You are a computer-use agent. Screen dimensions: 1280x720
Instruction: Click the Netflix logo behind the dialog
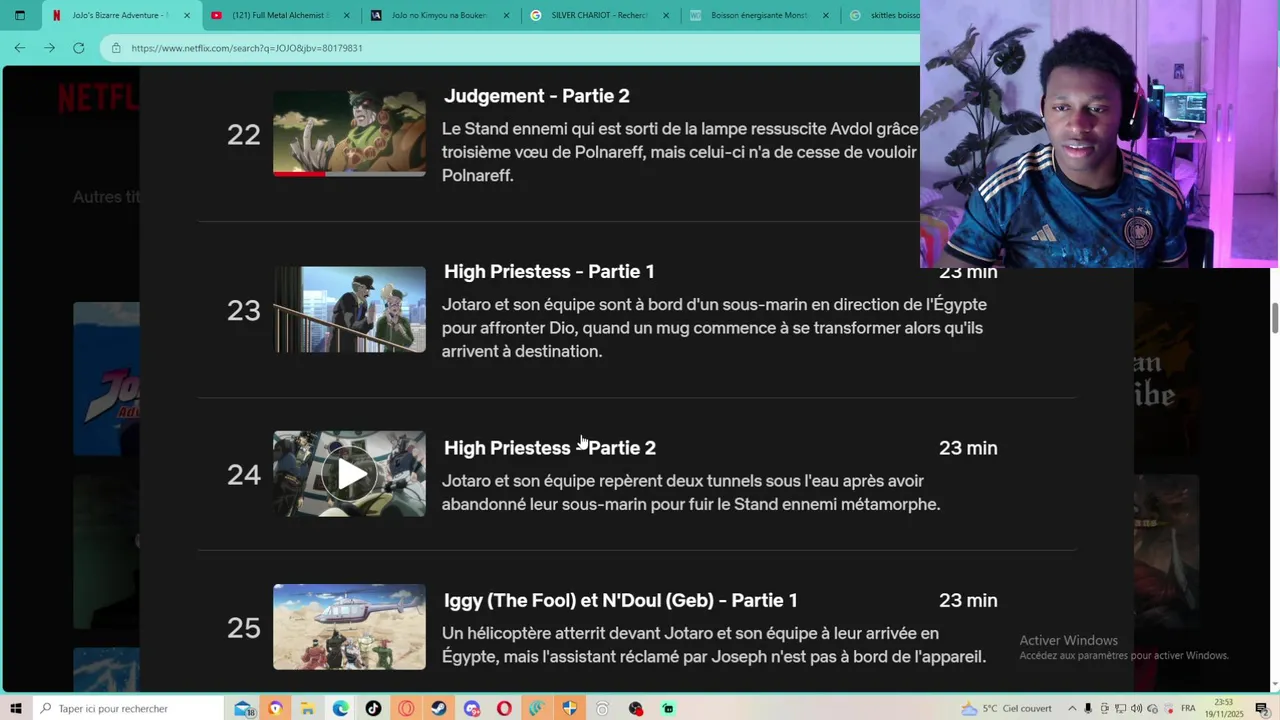click(98, 97)
